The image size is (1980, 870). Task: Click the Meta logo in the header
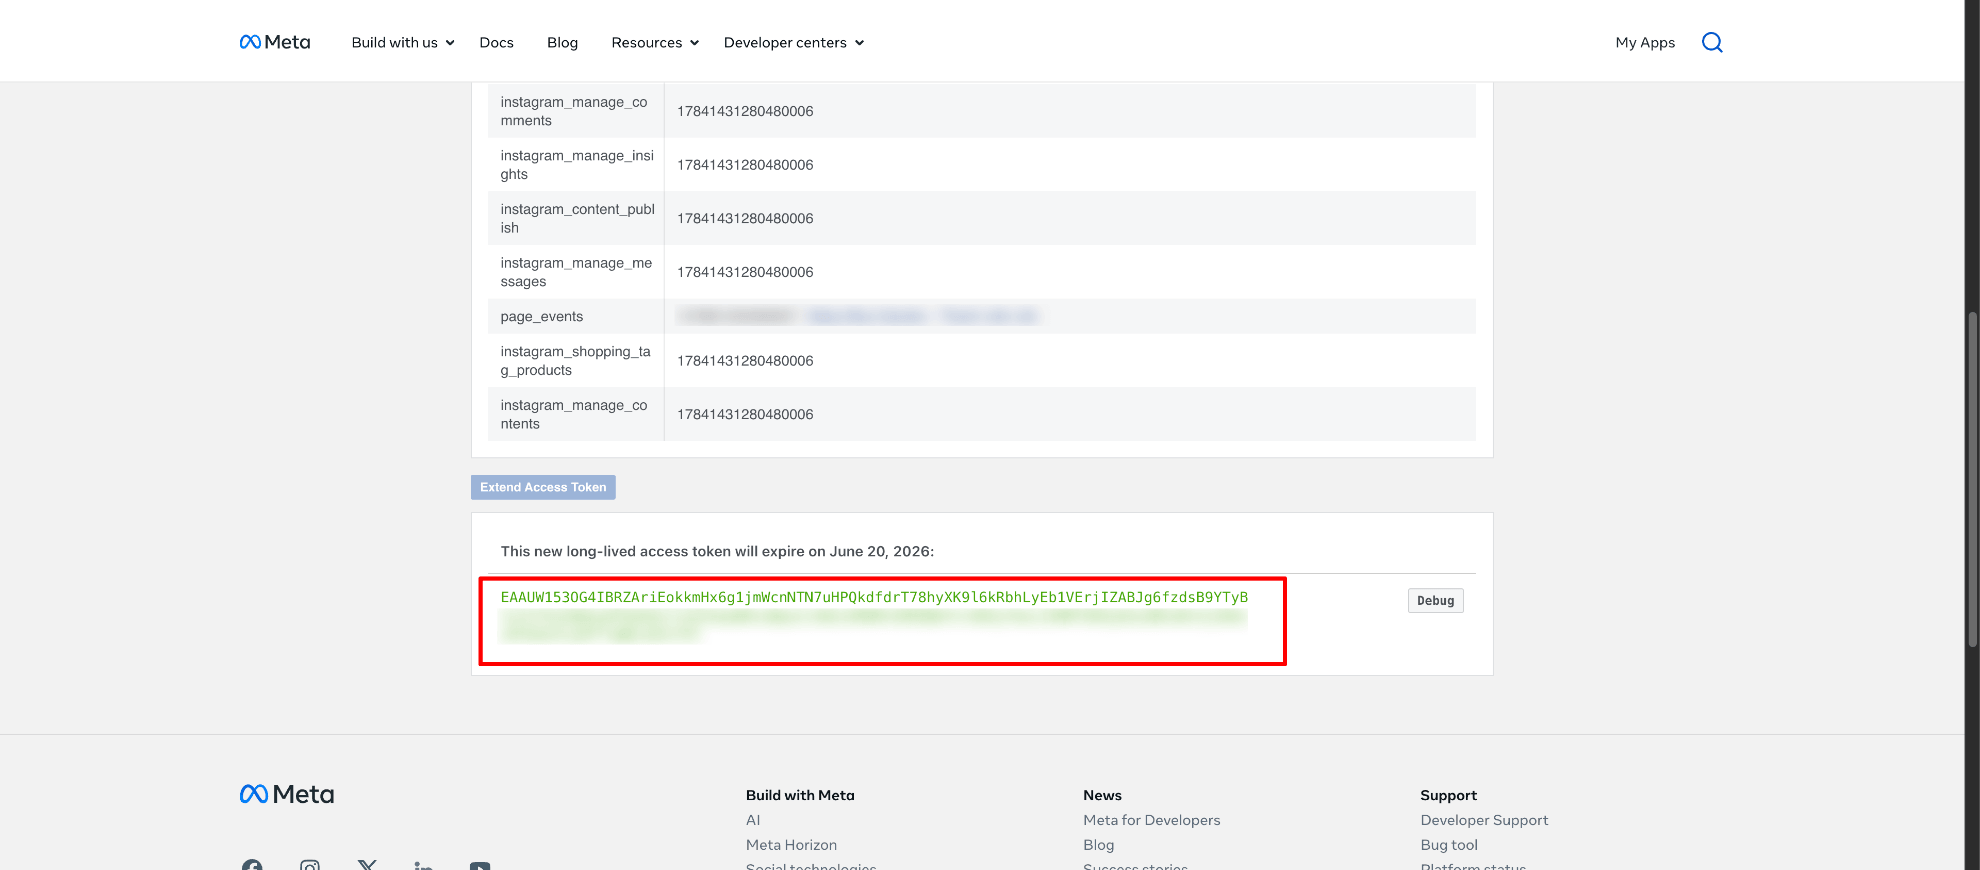pyautogui.click(x=275, y=42)
